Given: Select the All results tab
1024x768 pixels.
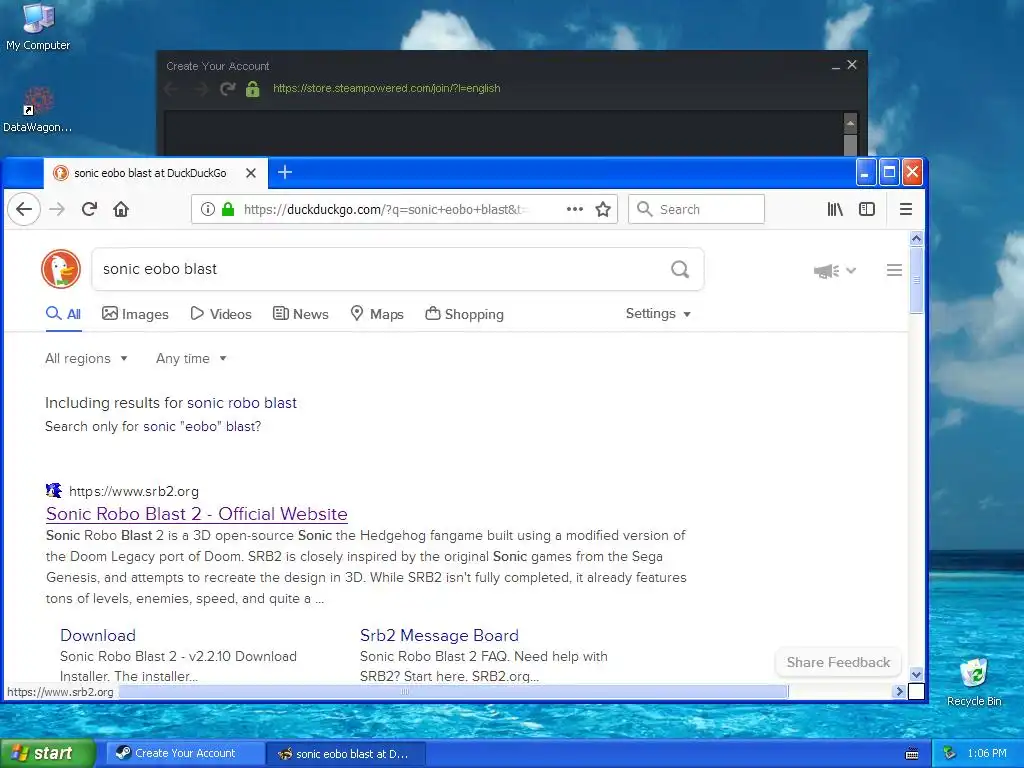Looking at the screenshot, I should [63, 314].
